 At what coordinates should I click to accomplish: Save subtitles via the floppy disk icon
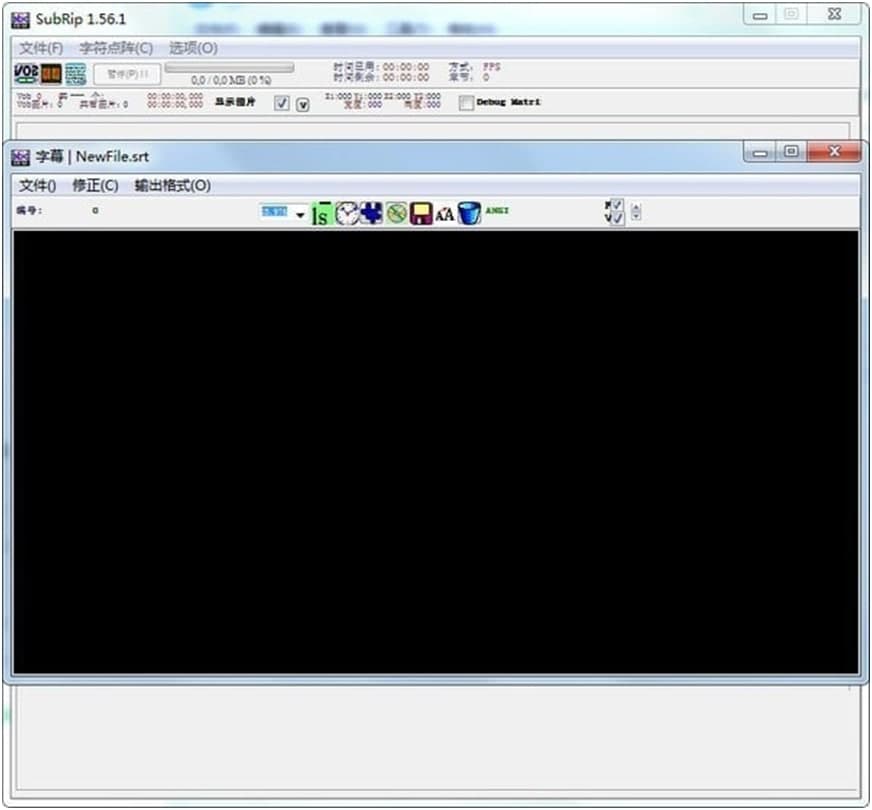421,213
